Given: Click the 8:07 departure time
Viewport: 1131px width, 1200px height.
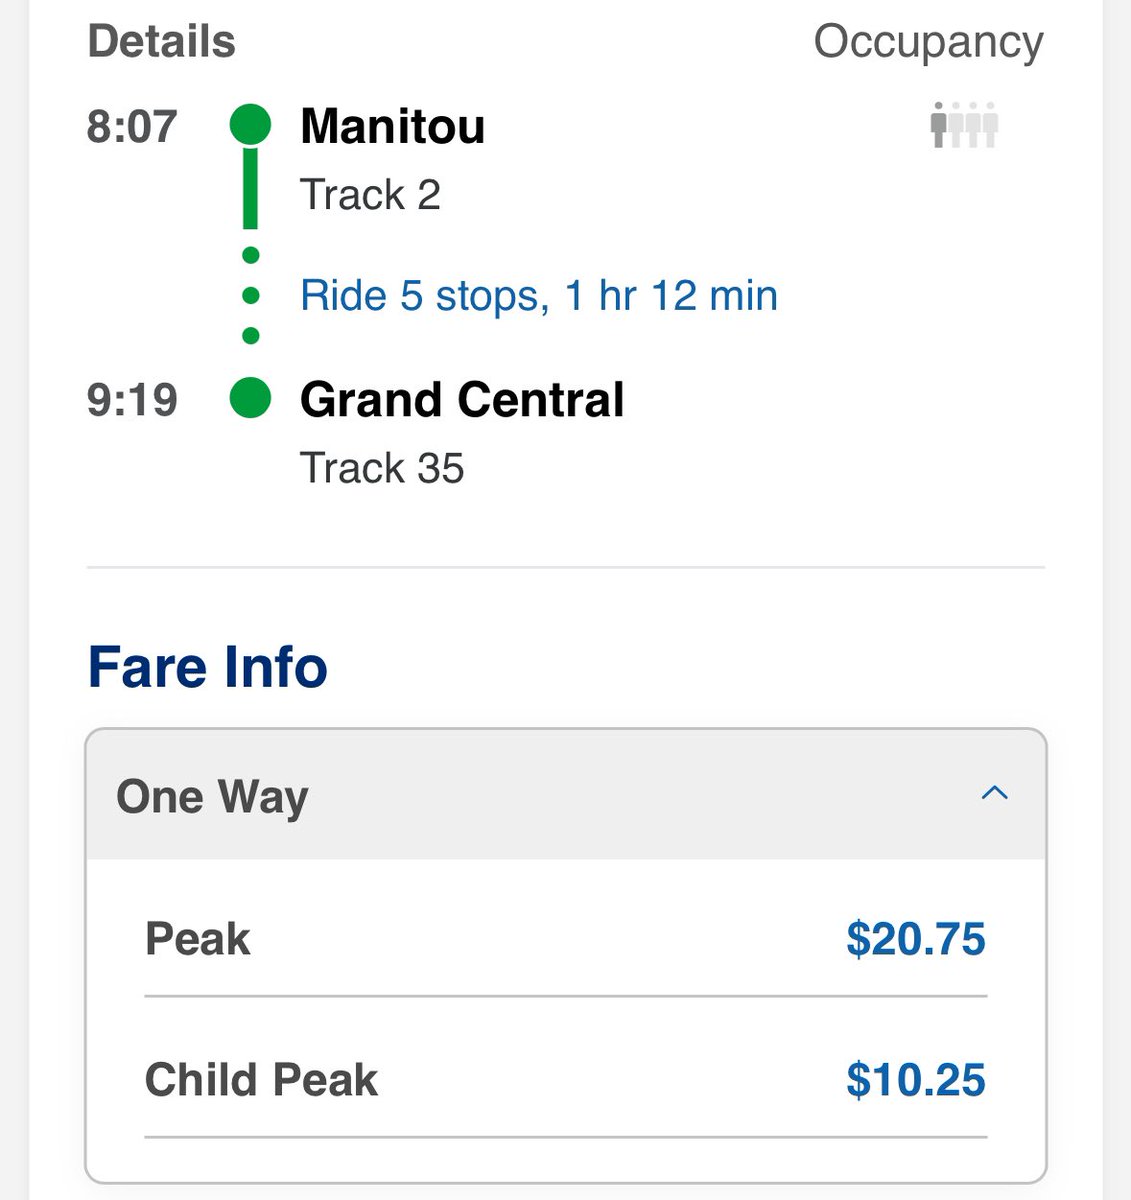Looking at the screenshot, I should point(132,126).
